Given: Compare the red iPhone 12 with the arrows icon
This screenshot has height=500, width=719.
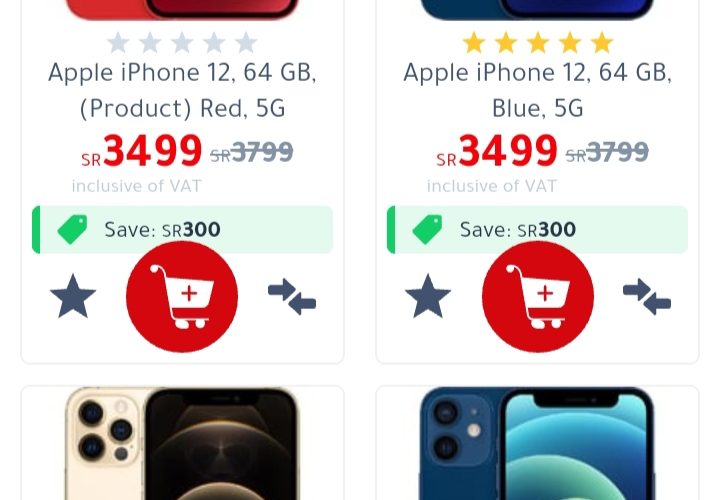Looking at the screenshot, I should coord(292,296).
